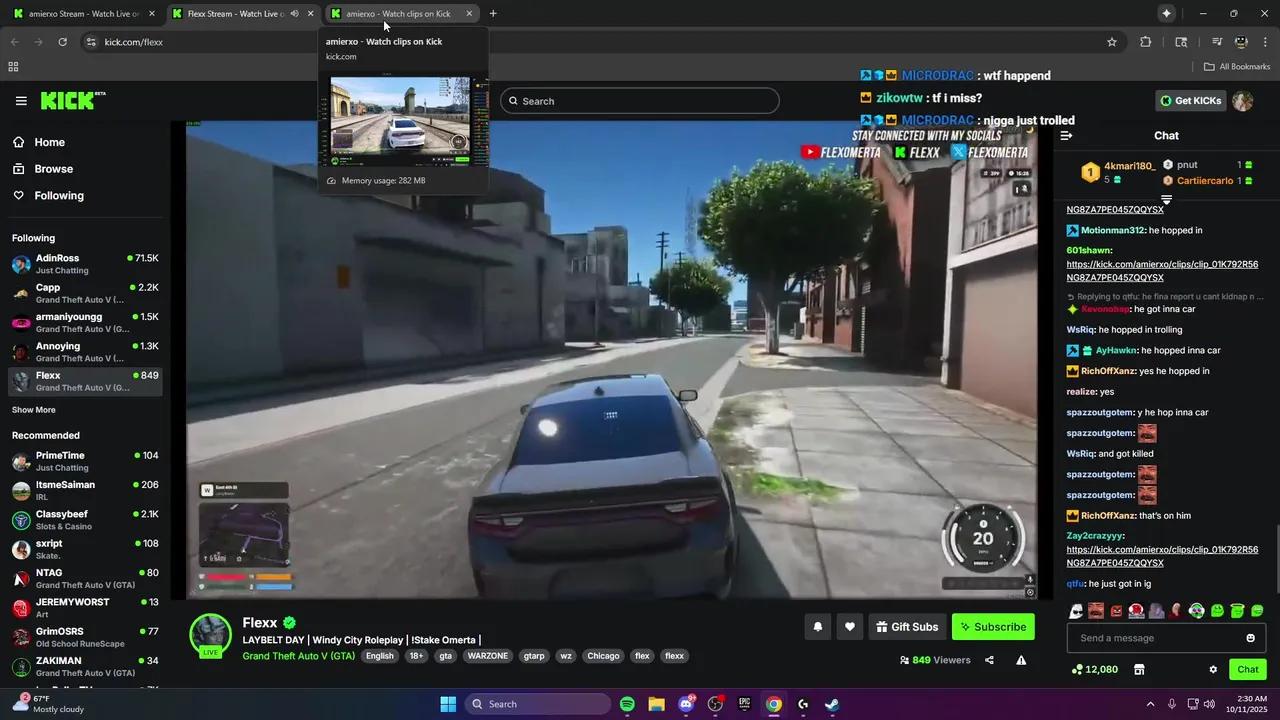Share the stream via share icon
Screen dimensions: 1280x720
(x=989, y=660)
